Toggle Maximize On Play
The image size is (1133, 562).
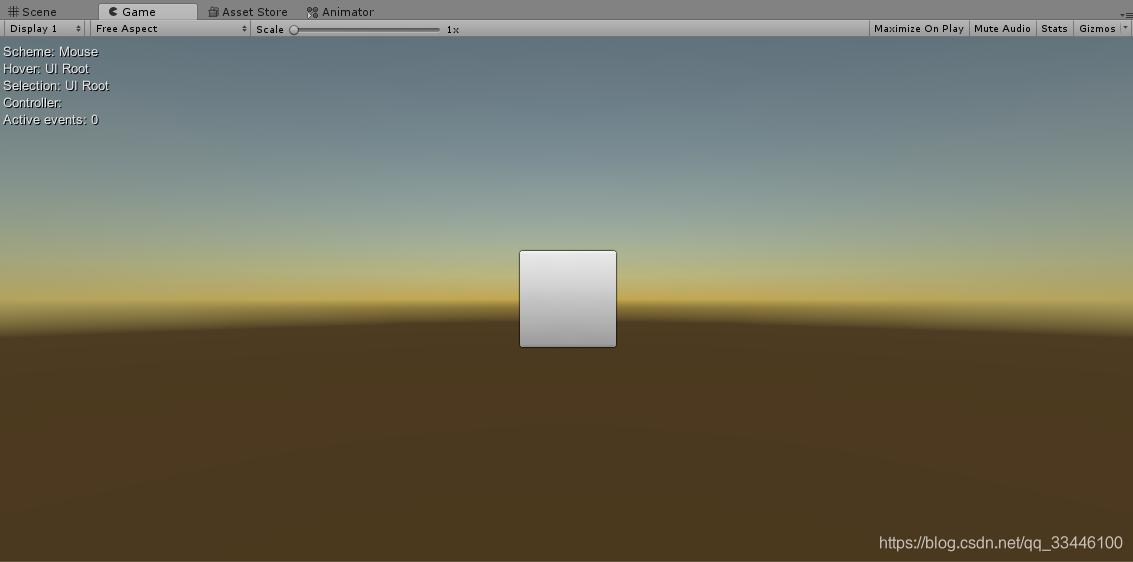918,28
